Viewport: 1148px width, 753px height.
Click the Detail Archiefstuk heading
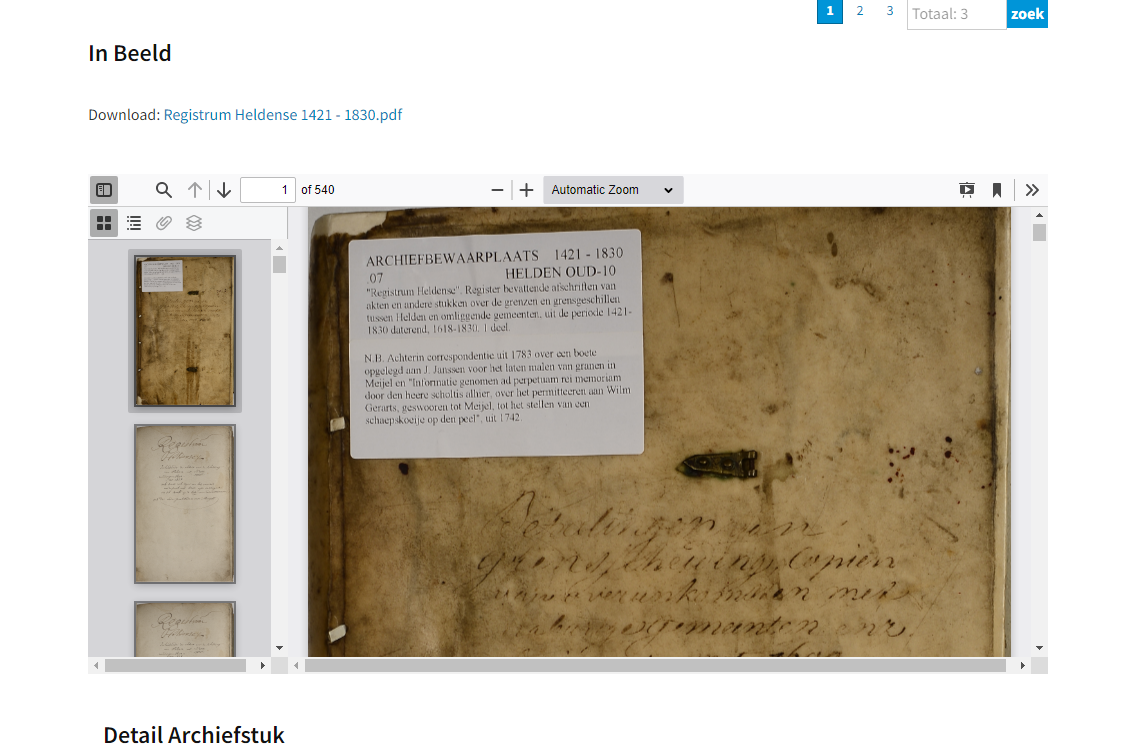pos(193,735)
